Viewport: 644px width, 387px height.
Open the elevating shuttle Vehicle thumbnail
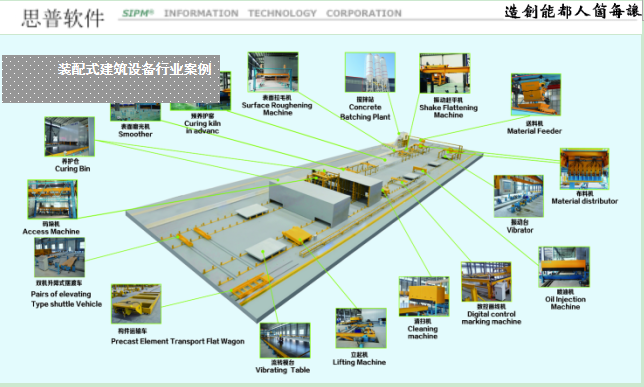[x=60, y=257]
